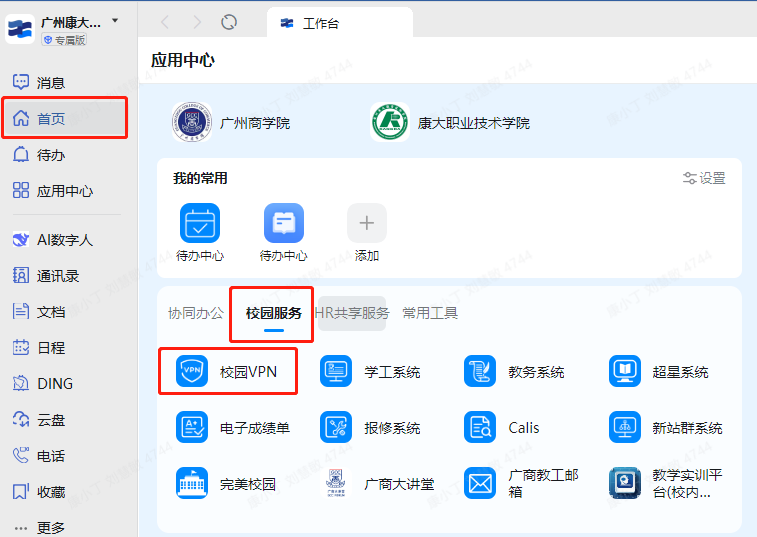This screenshot has height=537, width=757.
Task: Switch to 协同办公 tab
Action: point(196,313)
